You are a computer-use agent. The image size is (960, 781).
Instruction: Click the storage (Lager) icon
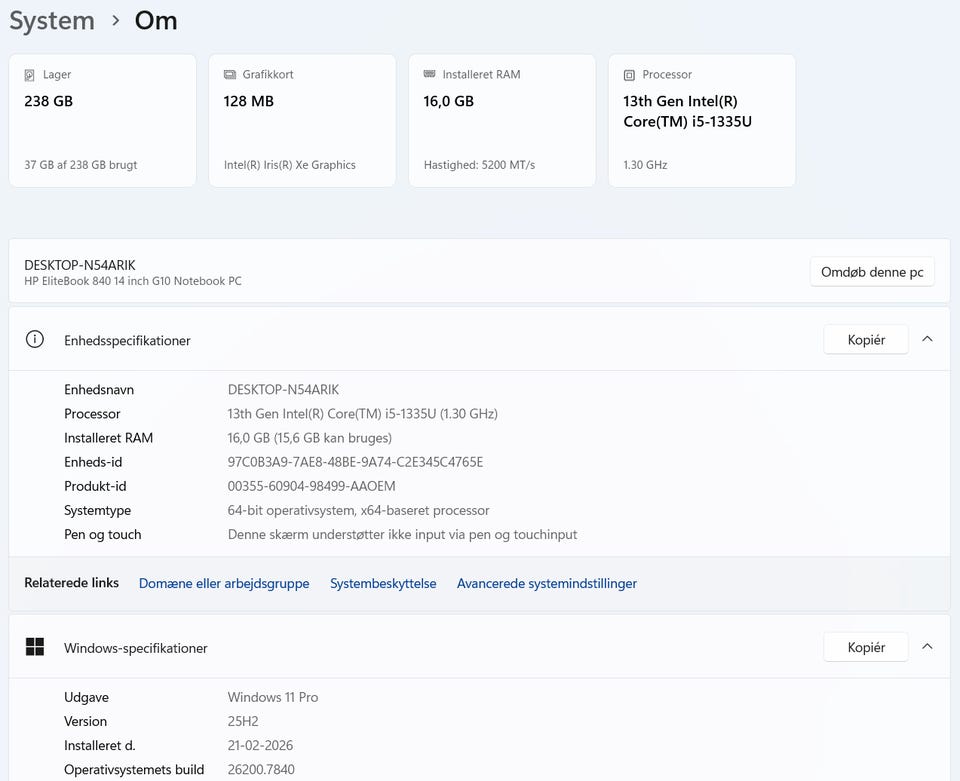click(30, 75)
